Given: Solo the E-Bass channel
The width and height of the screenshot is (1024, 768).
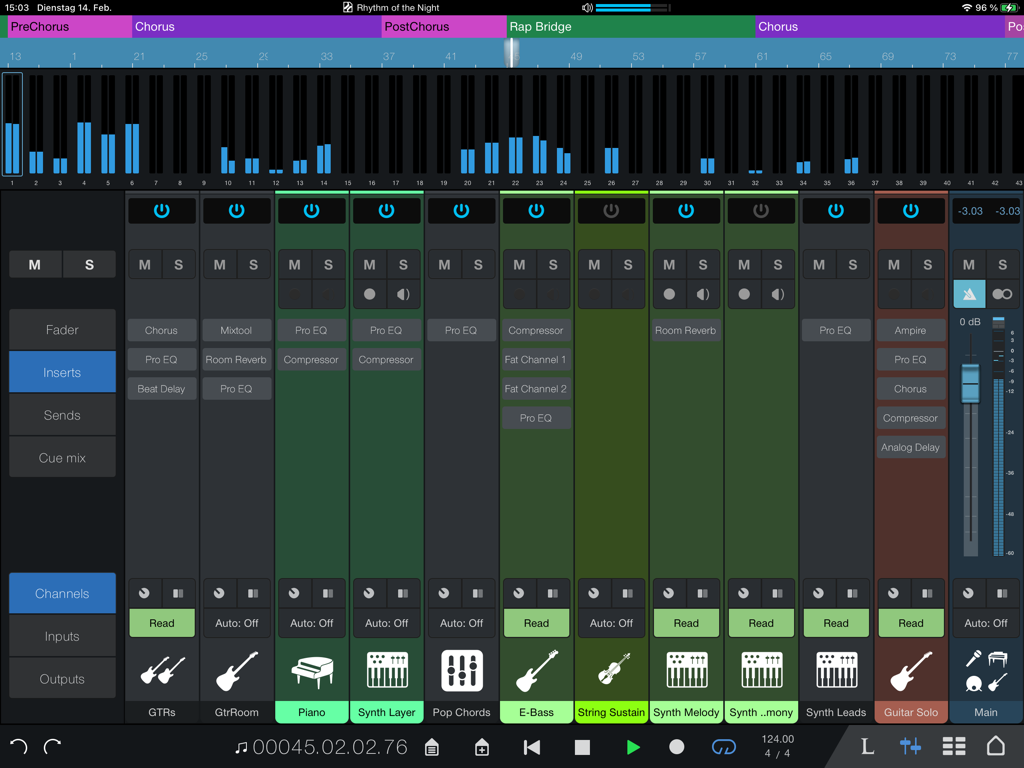Looking at the screenshot, I should (553, 264).
